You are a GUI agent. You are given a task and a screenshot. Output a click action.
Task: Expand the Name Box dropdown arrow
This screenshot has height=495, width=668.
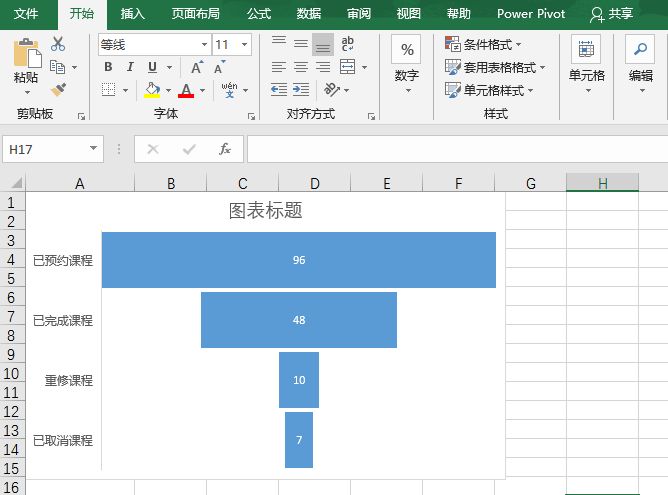[94, 149]
